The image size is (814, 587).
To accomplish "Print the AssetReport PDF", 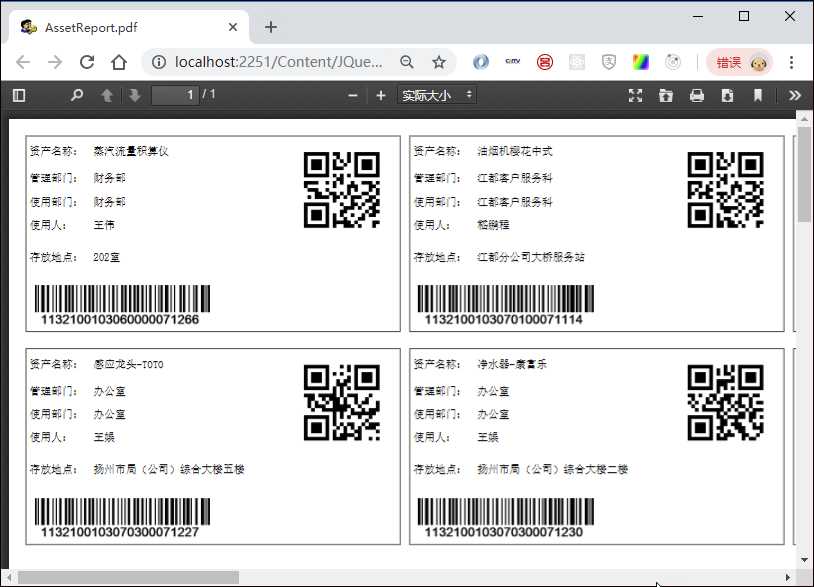I will (697, 95).
